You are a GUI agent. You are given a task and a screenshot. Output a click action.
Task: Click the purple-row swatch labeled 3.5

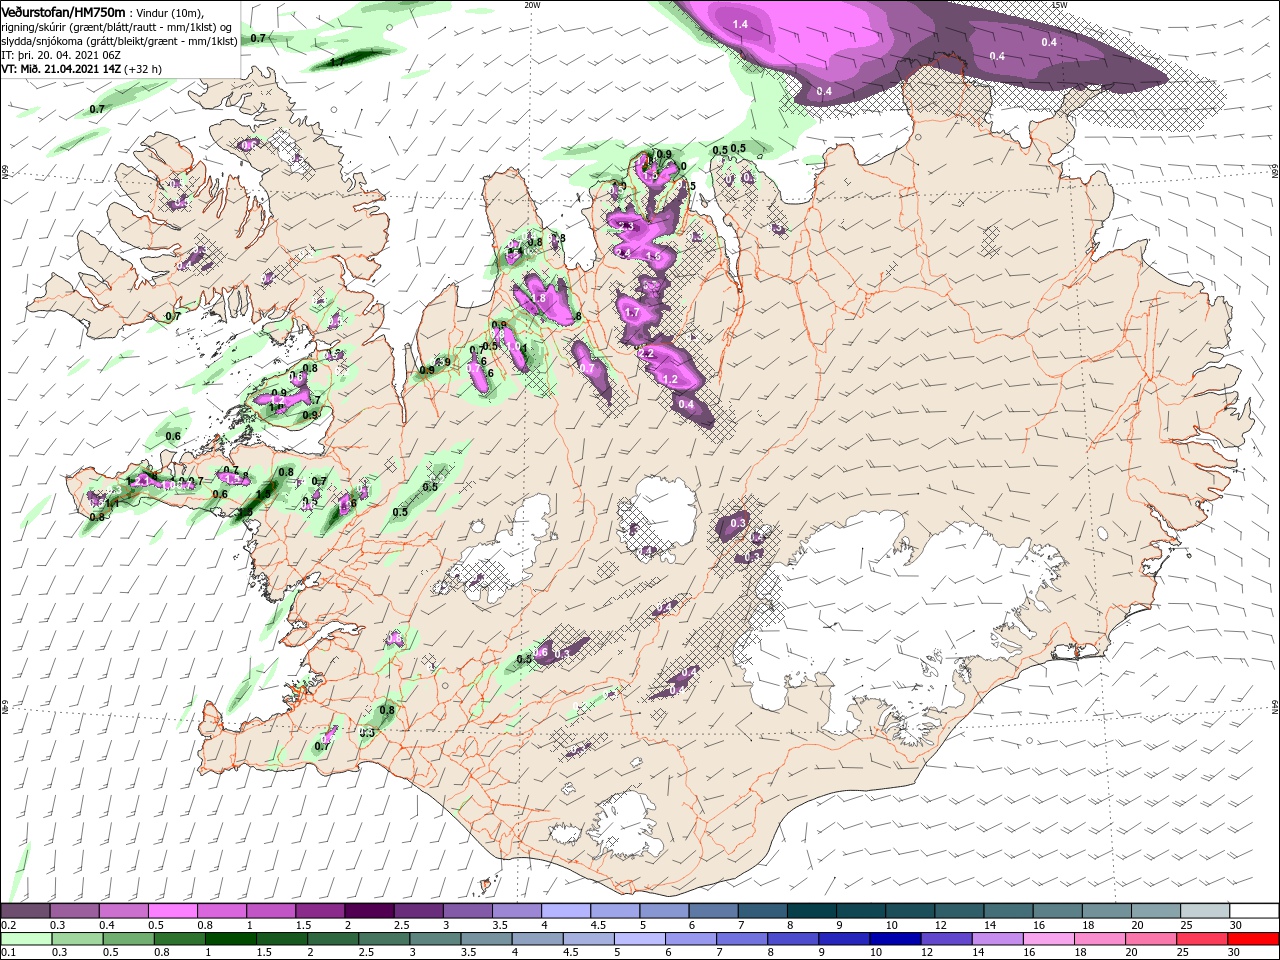coord(516,911)
